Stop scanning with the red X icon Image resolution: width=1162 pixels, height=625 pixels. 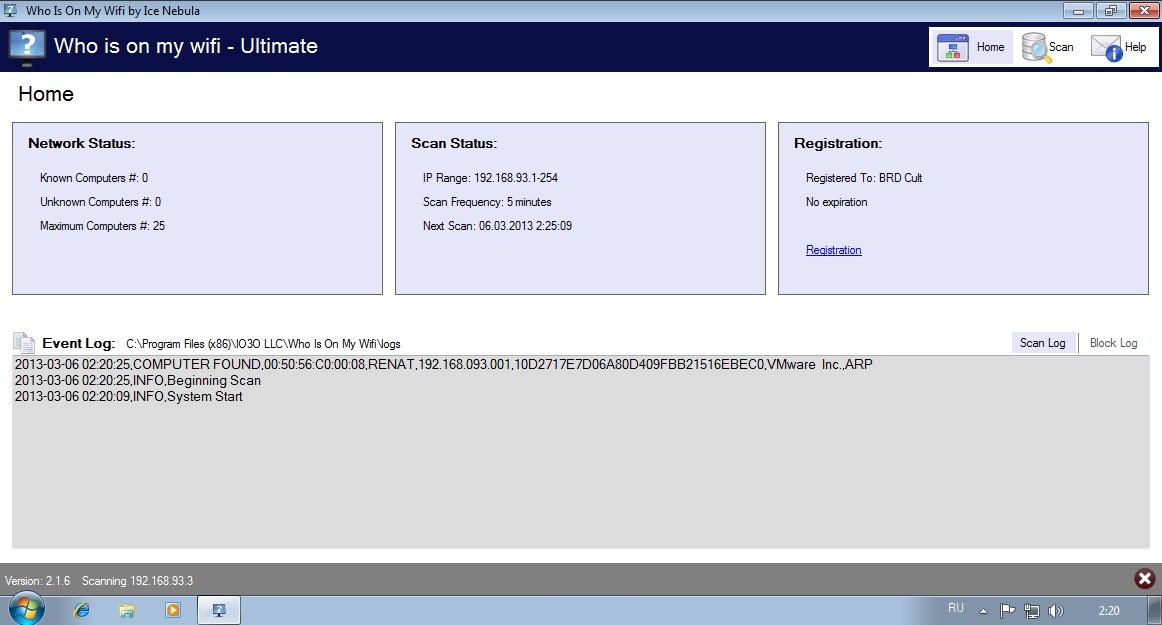[1144, 578]
